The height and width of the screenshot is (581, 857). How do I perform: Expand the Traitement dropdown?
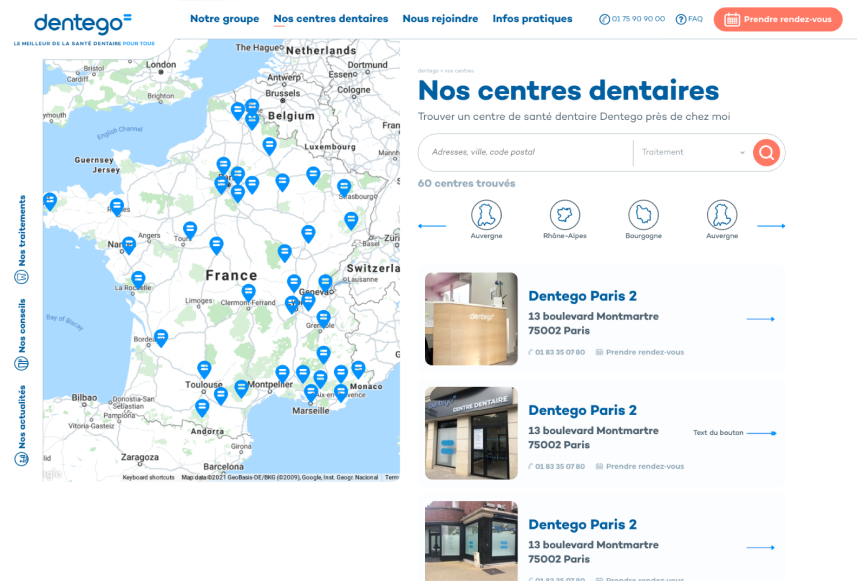click(692, 152)
